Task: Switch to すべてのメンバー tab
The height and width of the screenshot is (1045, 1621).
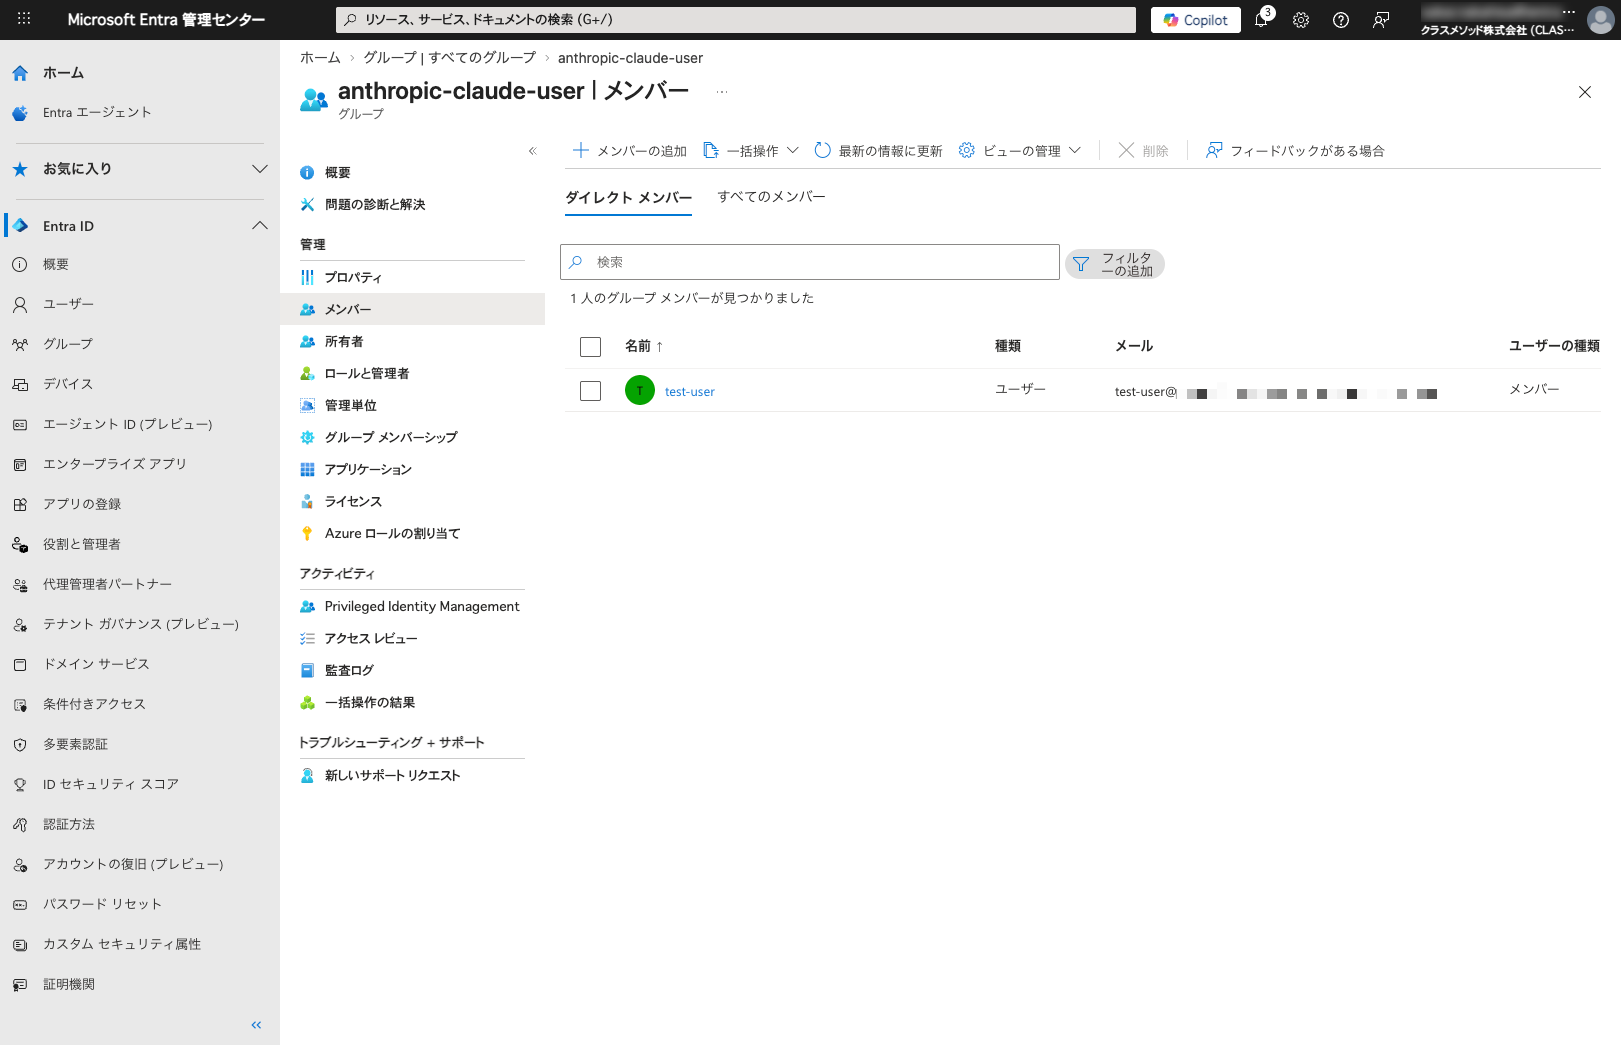Action: 771,197
